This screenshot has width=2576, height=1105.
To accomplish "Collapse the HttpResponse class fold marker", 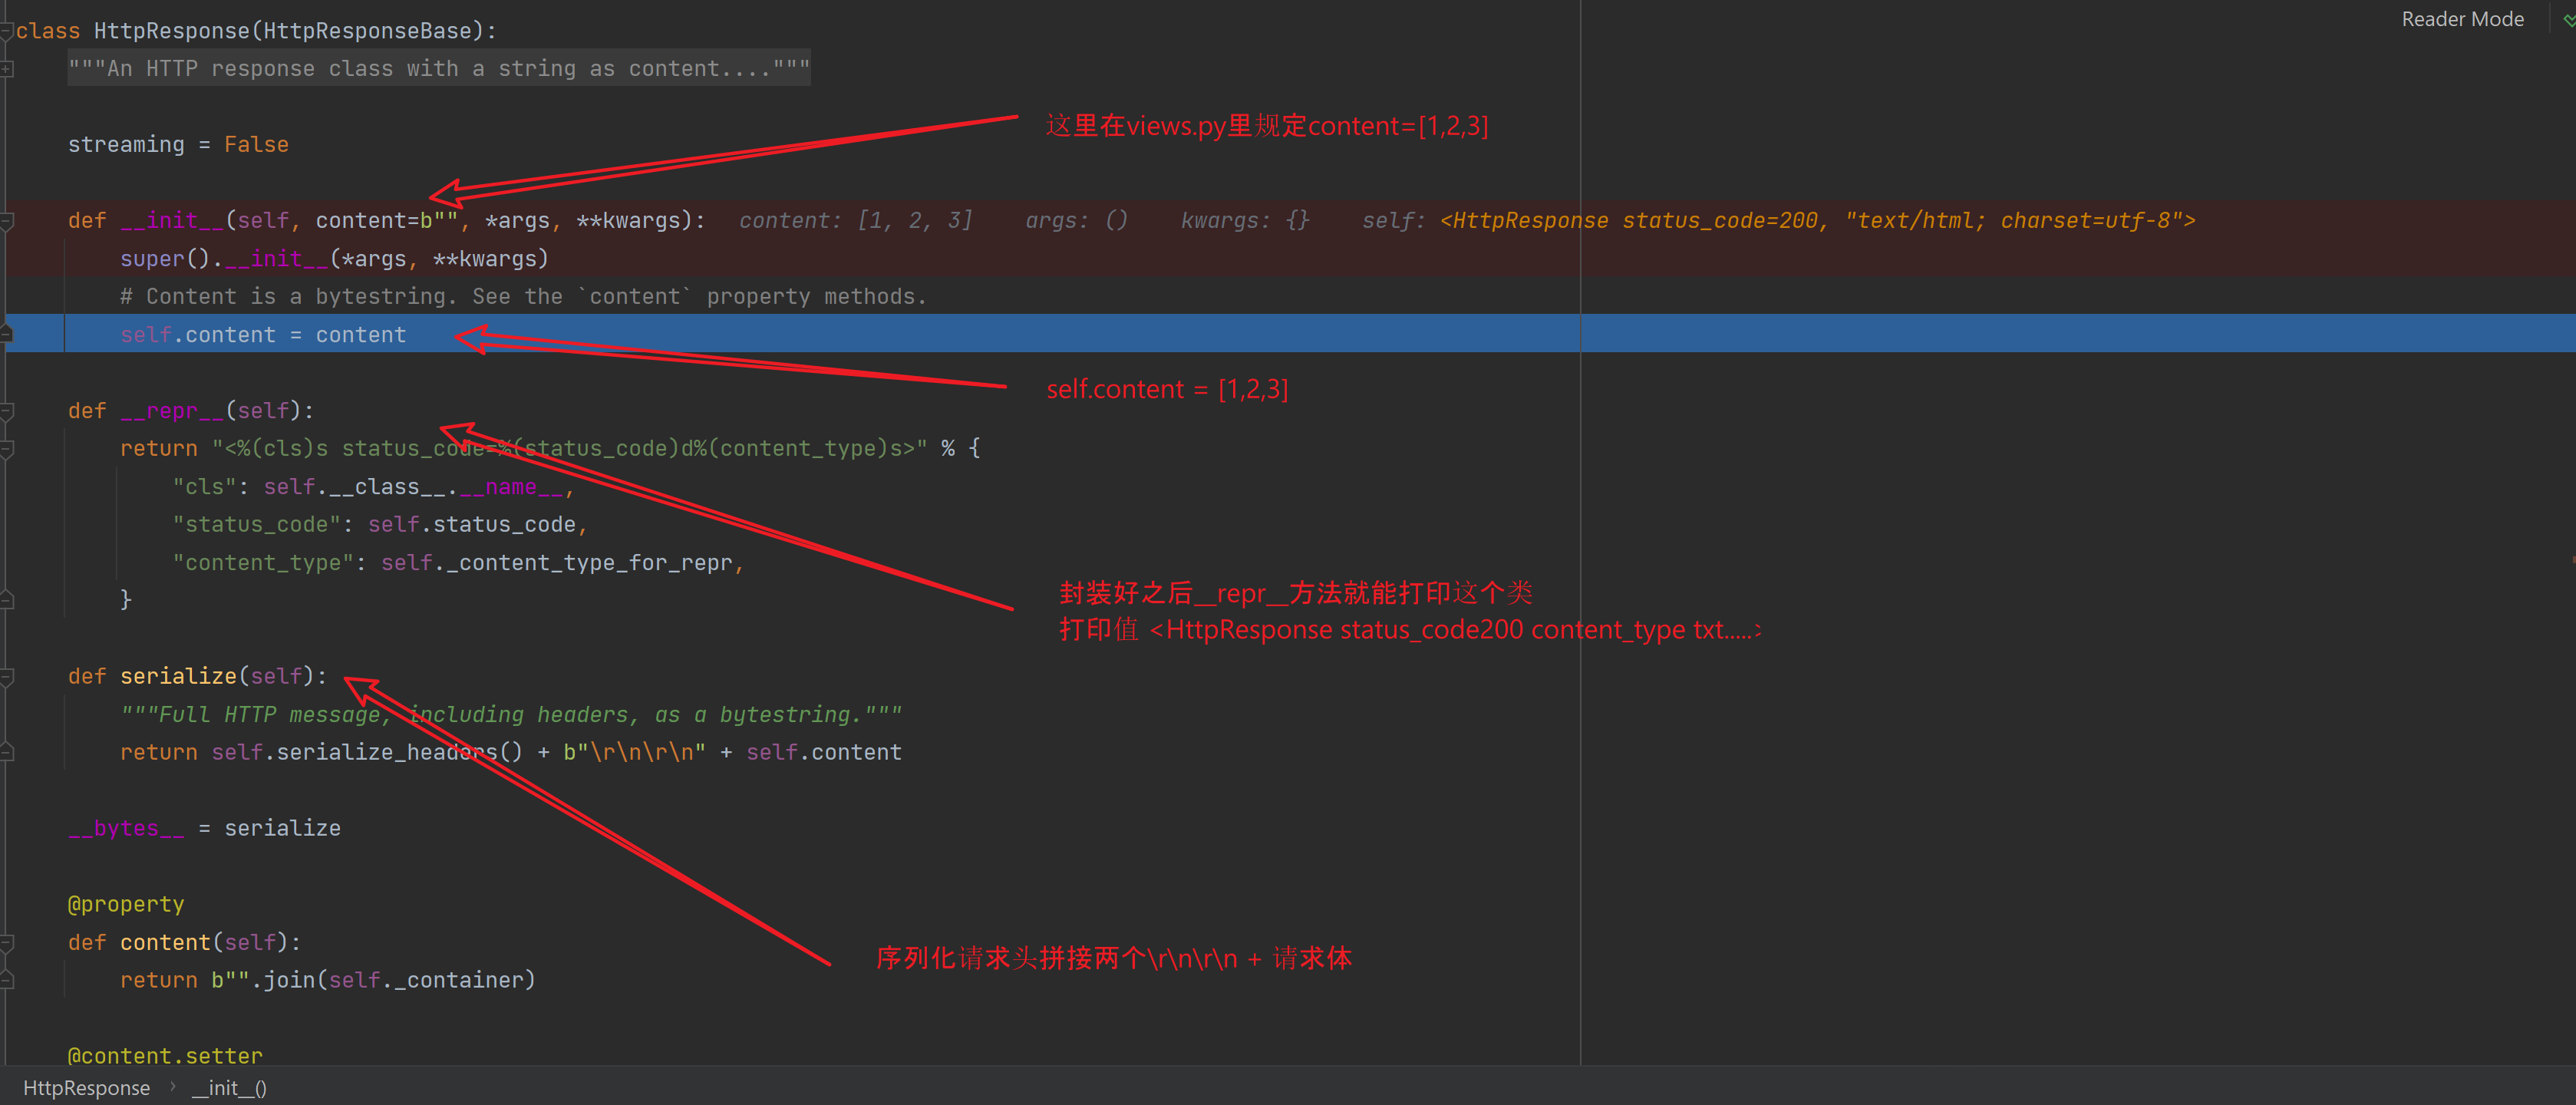I will coord(6,31).
